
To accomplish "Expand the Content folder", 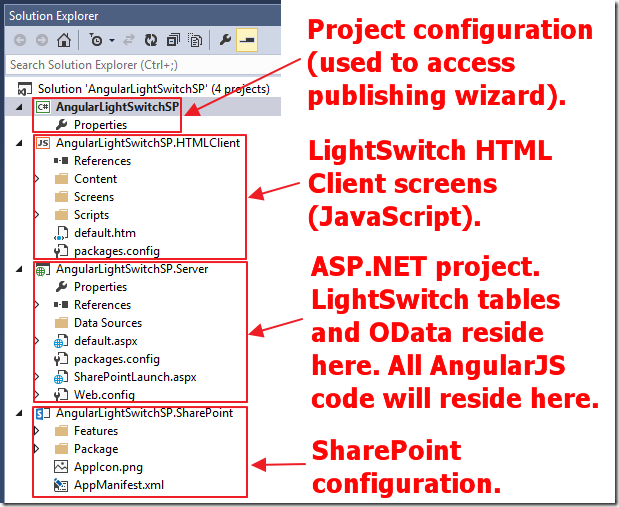I will [37, 179].
